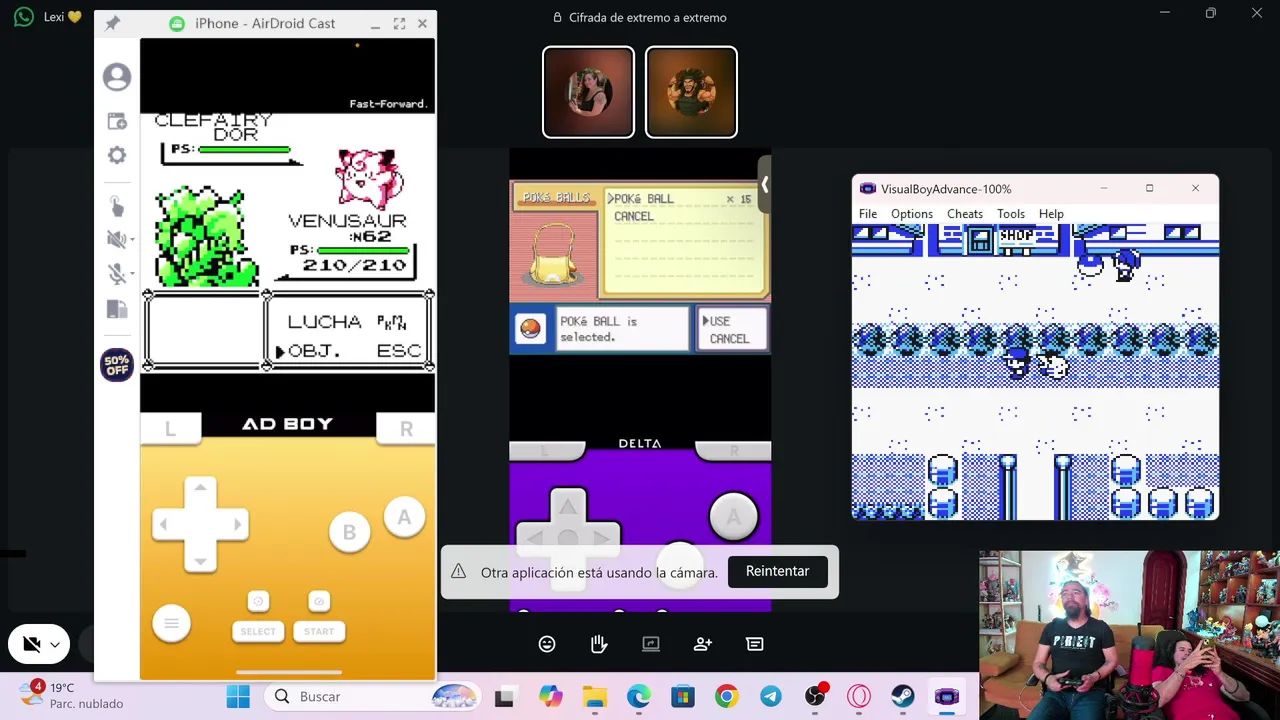Open Options menu in VisualBoyAdvance

point(912,213)
